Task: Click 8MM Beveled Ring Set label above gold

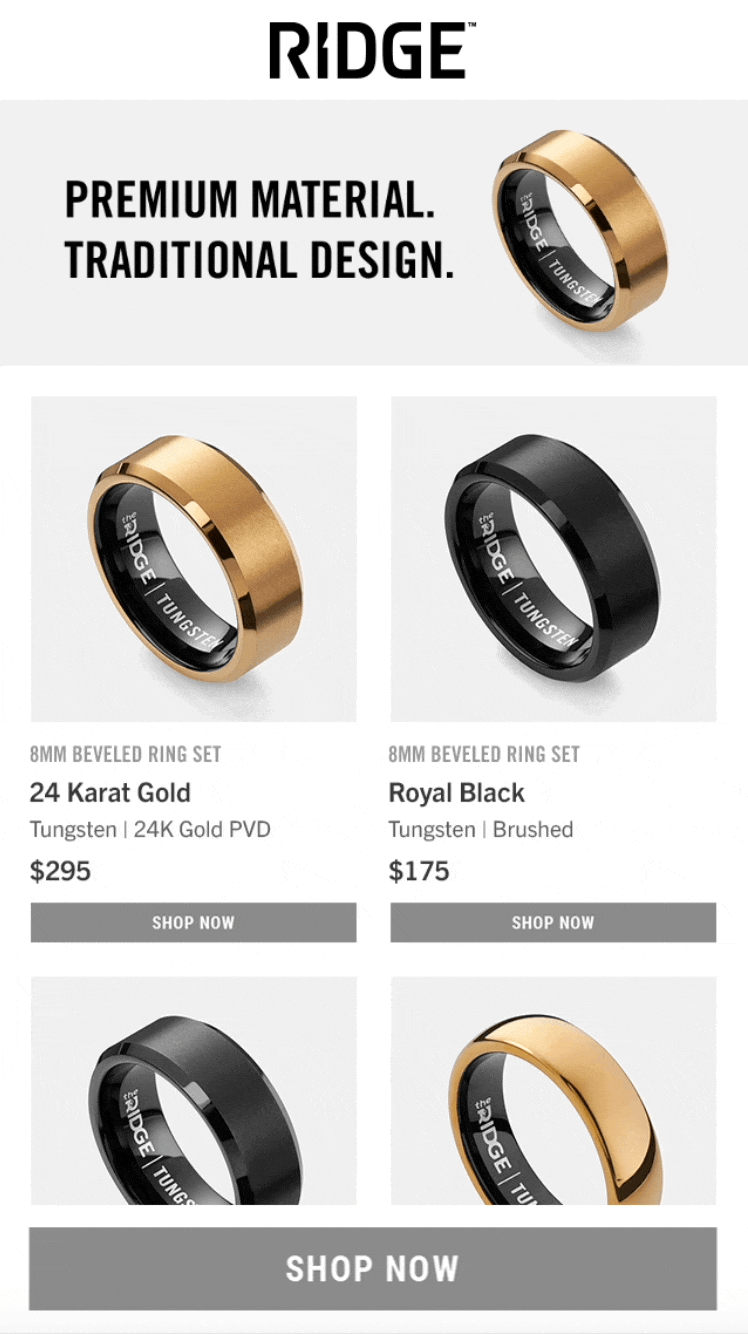Action: point(125,754)
